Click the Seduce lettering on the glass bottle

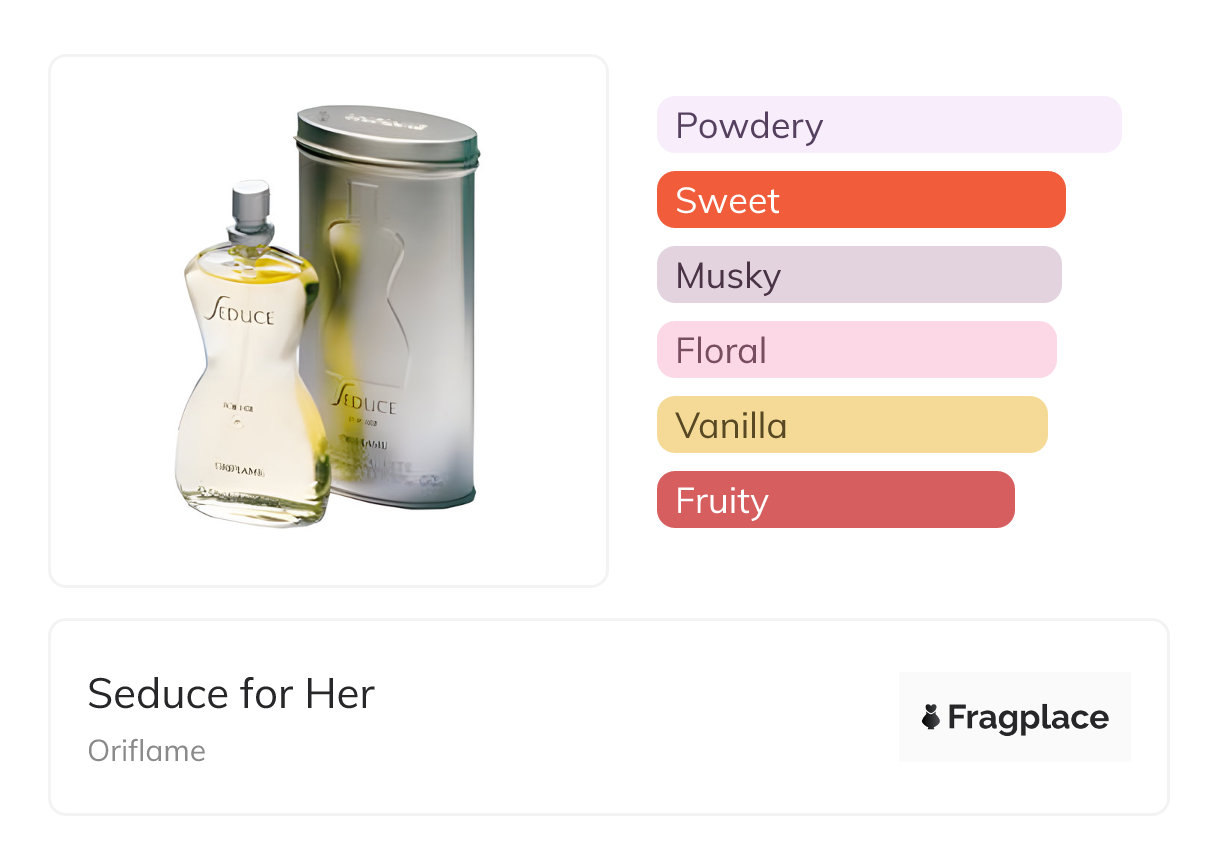(240, 312)
